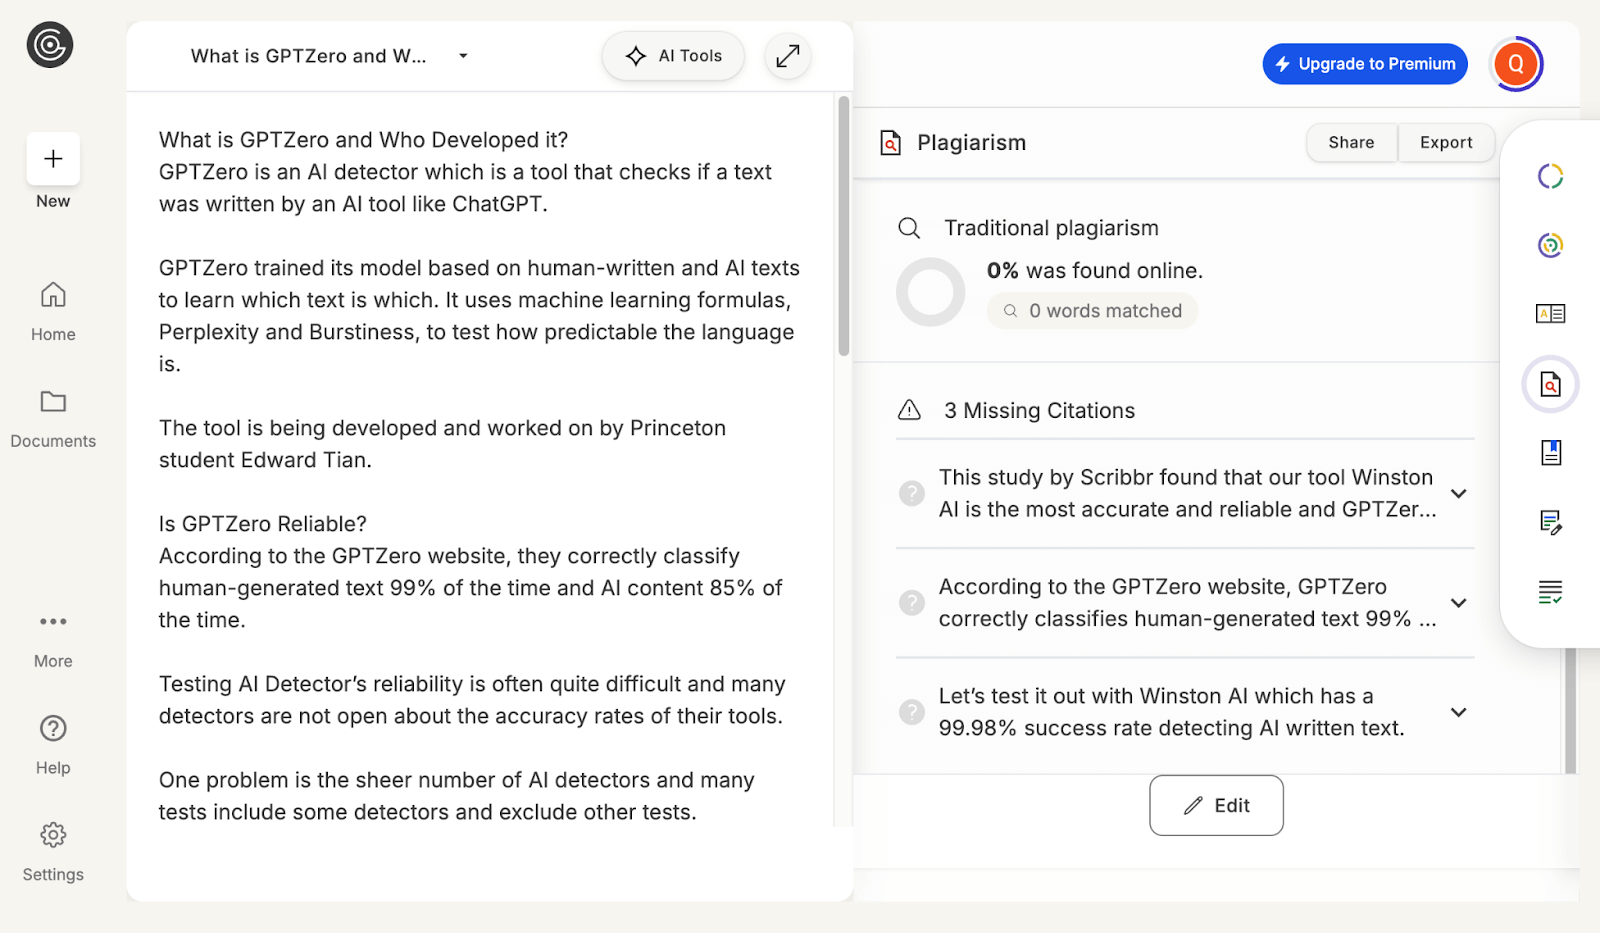This screenshot has height=933, width=1600.
Task: Open the multicolor ring tool in right toolbar
Action: pyautogui.click(x=1550, y=176)
